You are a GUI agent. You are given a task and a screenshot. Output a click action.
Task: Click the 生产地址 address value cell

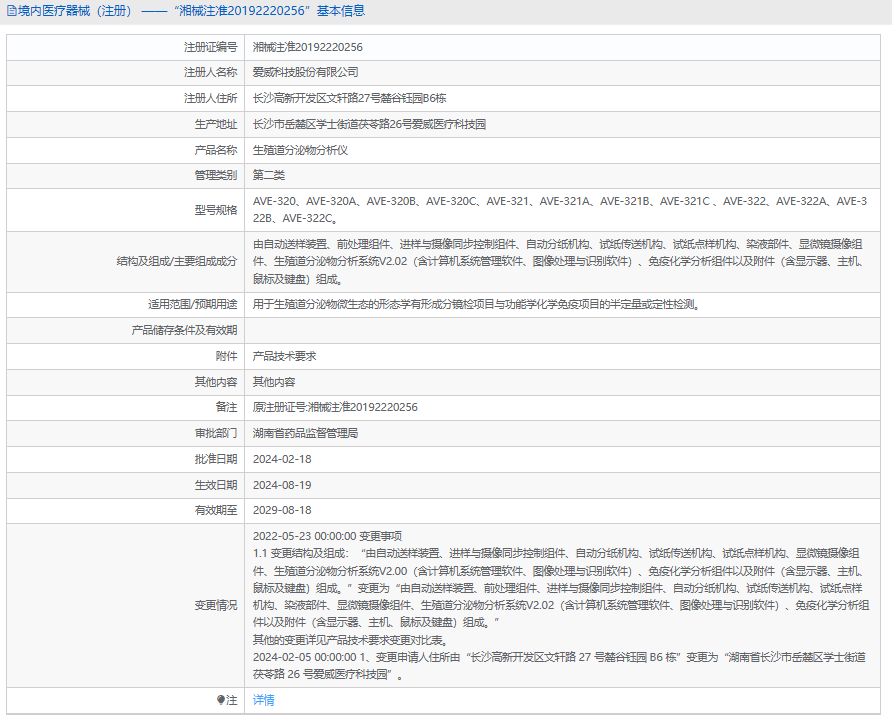tap(369, 124)
